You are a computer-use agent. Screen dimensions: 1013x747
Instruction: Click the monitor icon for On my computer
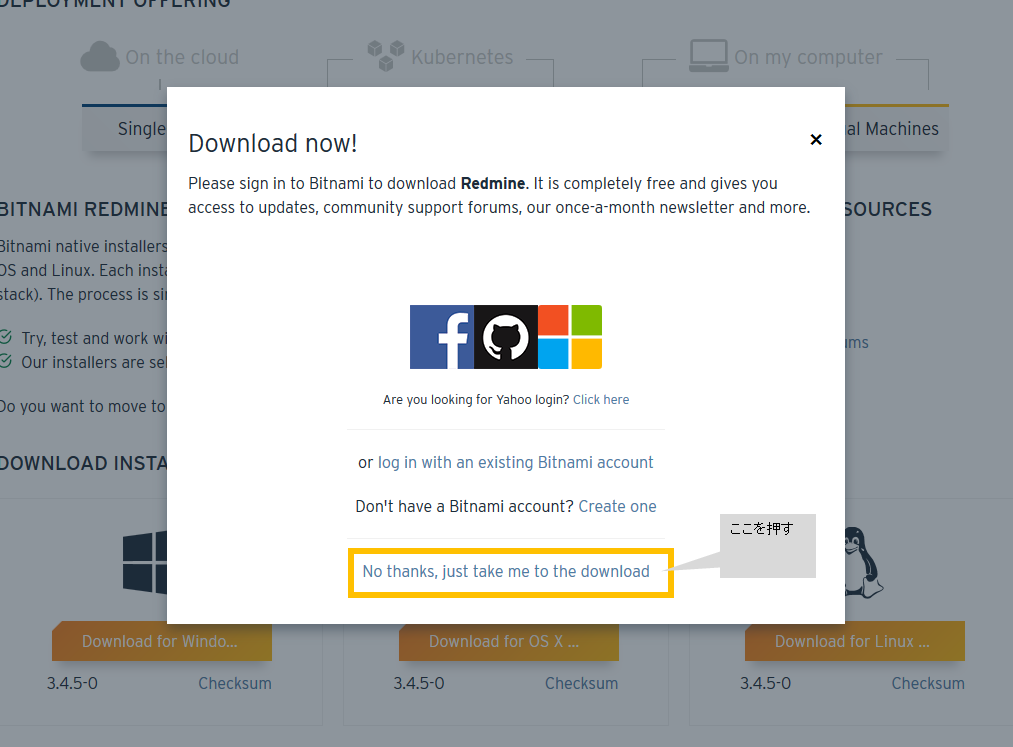(710, 55)
